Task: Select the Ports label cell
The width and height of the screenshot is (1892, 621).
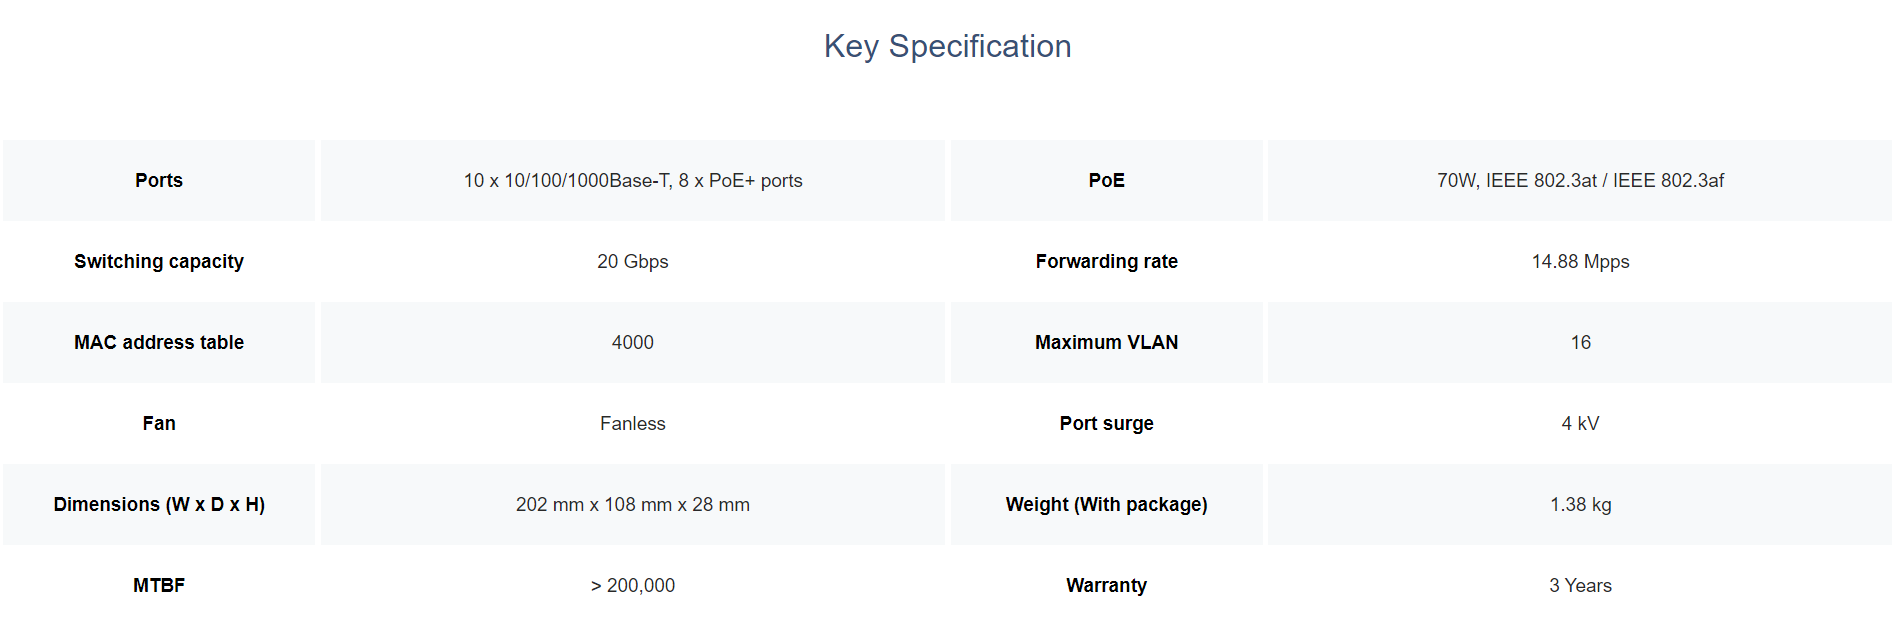Action: (159, 180)
